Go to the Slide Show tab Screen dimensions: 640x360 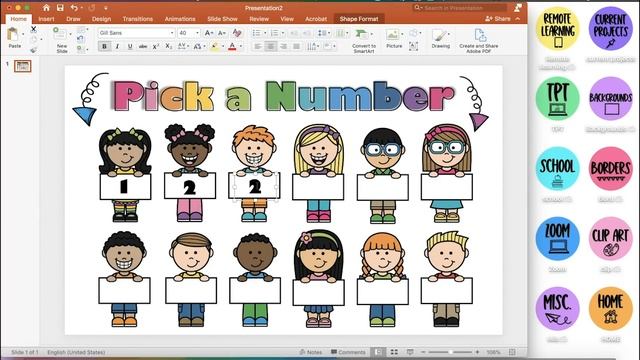coord(222,19)
